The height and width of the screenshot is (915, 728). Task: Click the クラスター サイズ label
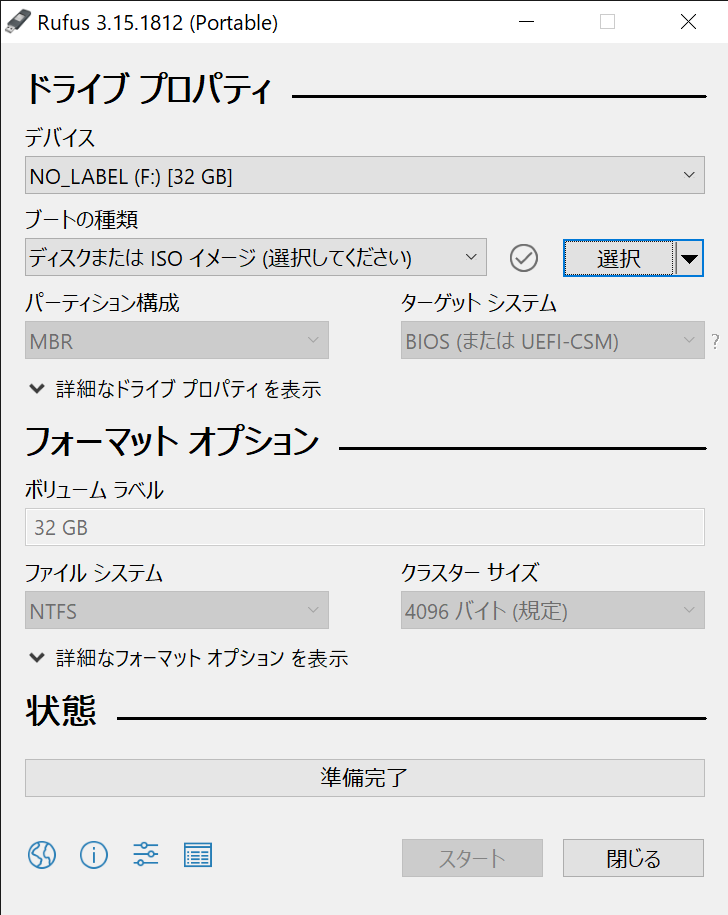pyautogui.click(x=470, y=573)
